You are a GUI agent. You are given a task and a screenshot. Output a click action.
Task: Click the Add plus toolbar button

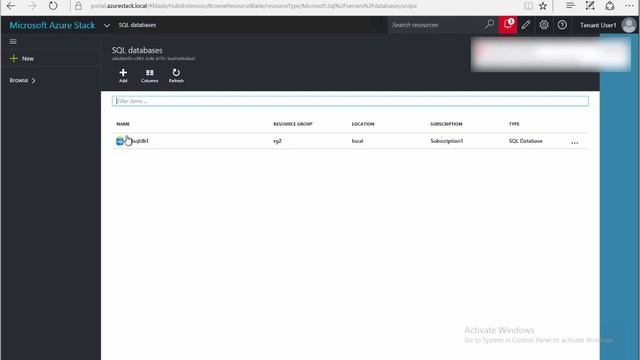click(123, 76)
